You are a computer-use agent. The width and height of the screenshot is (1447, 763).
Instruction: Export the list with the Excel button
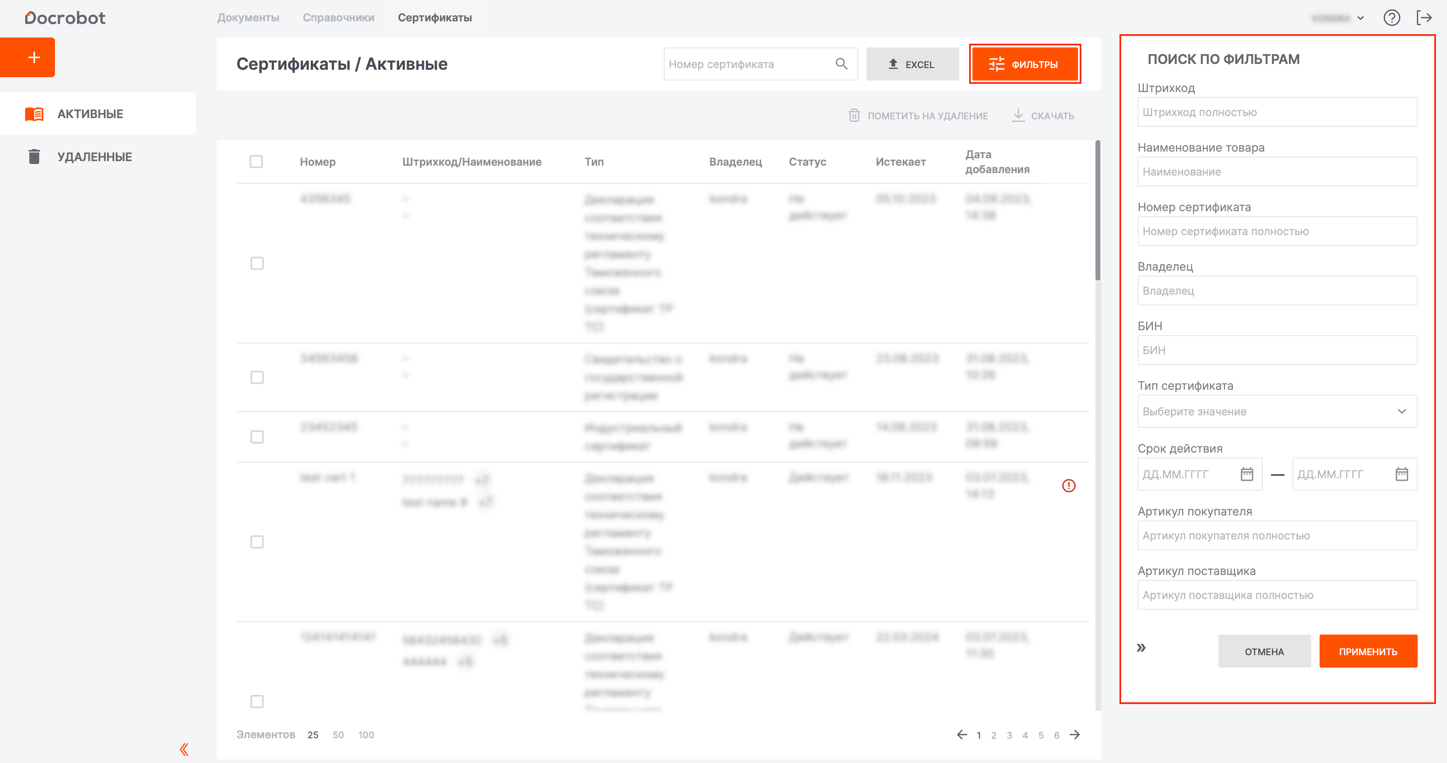coord(912,64)
